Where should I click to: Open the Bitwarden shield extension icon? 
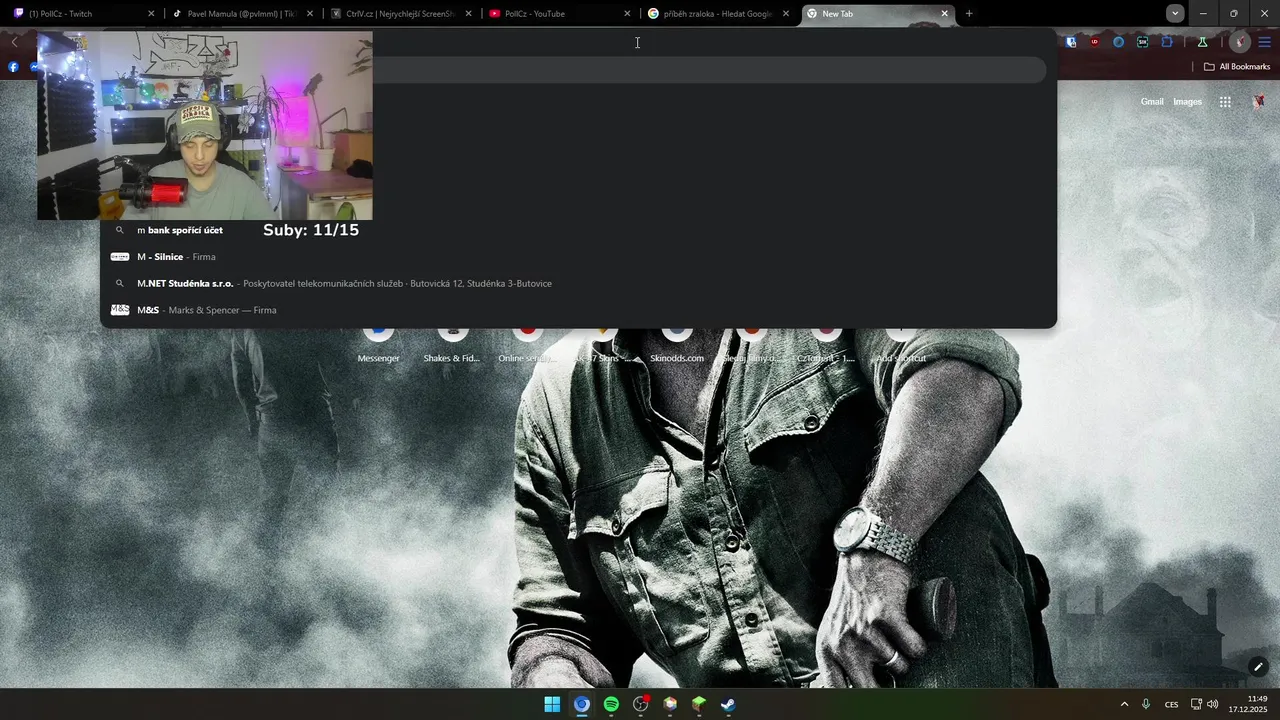point(1071,42)
